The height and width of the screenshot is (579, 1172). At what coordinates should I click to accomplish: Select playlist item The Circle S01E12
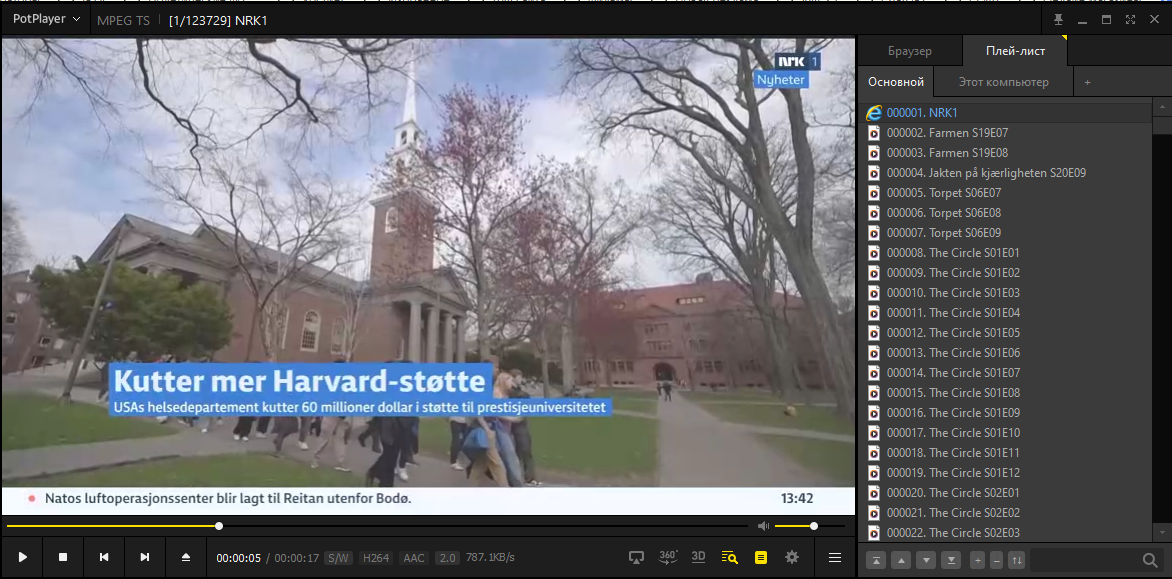tap(1005, 473)
